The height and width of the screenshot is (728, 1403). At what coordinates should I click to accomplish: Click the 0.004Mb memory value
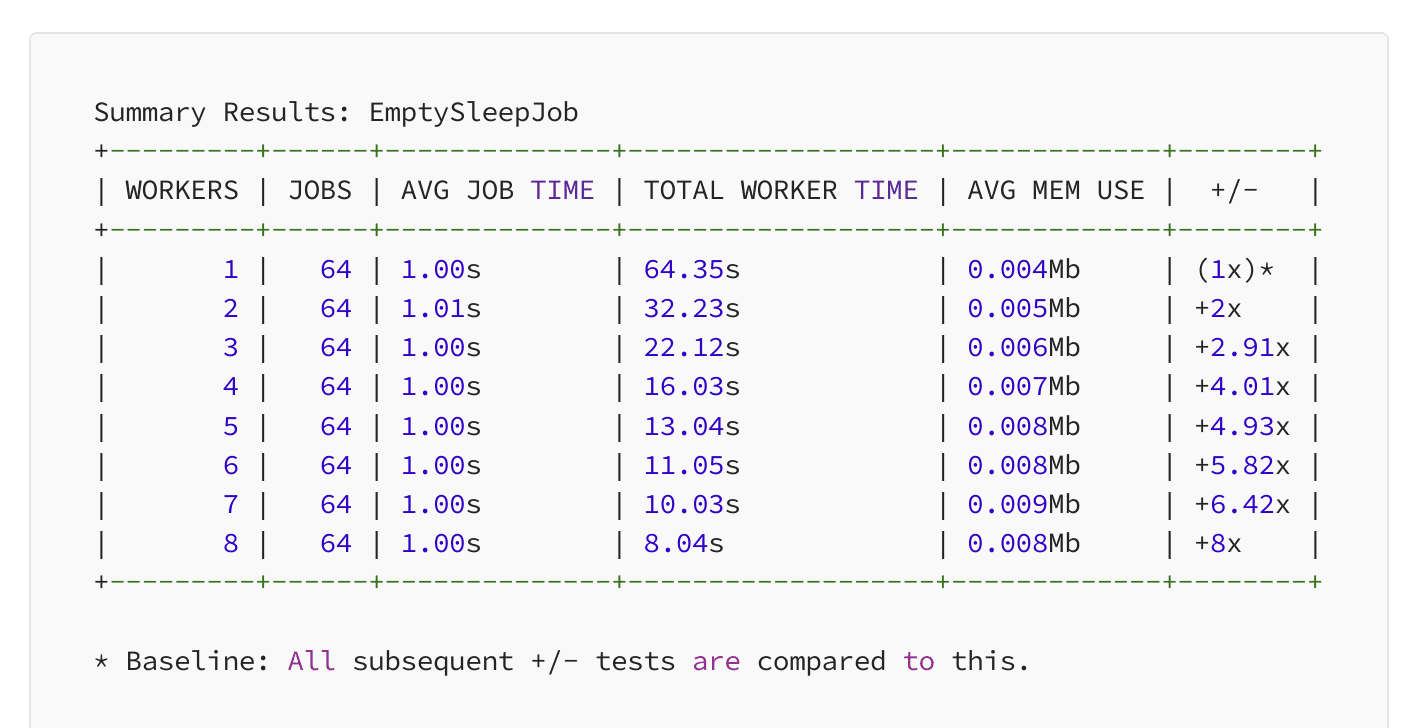pos(1023,269)
